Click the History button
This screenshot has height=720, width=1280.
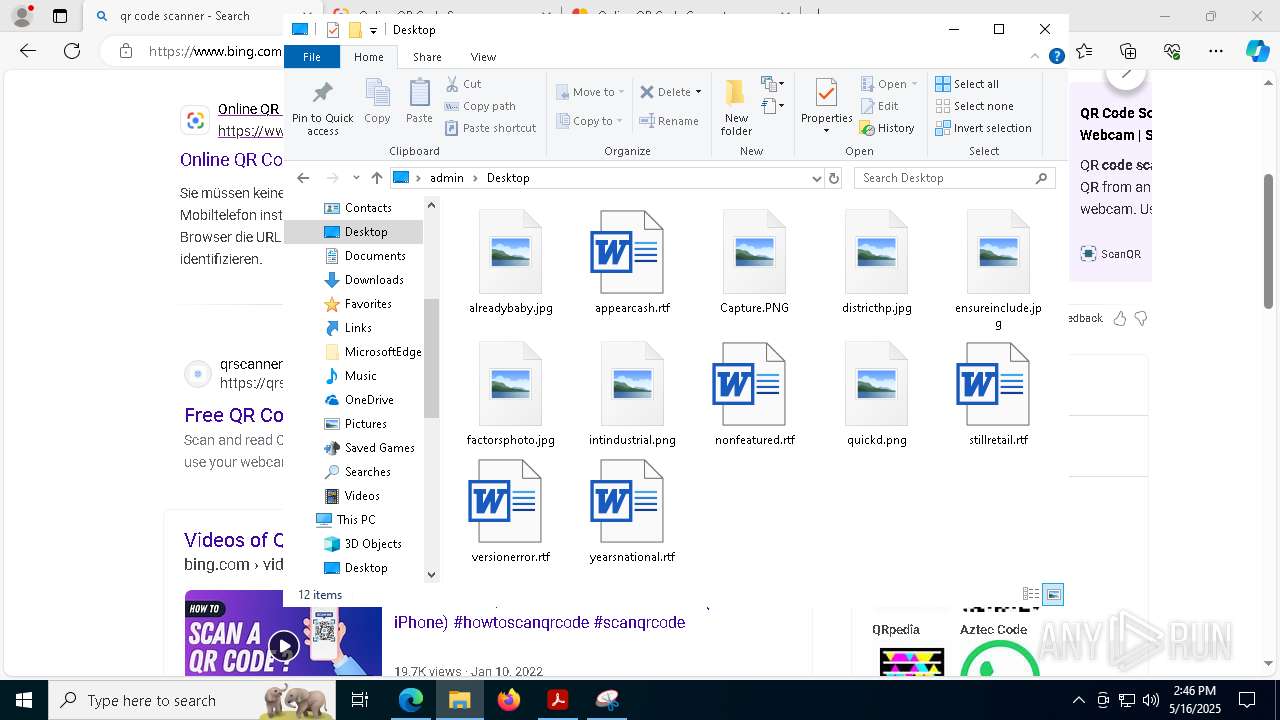pos(886,128)
